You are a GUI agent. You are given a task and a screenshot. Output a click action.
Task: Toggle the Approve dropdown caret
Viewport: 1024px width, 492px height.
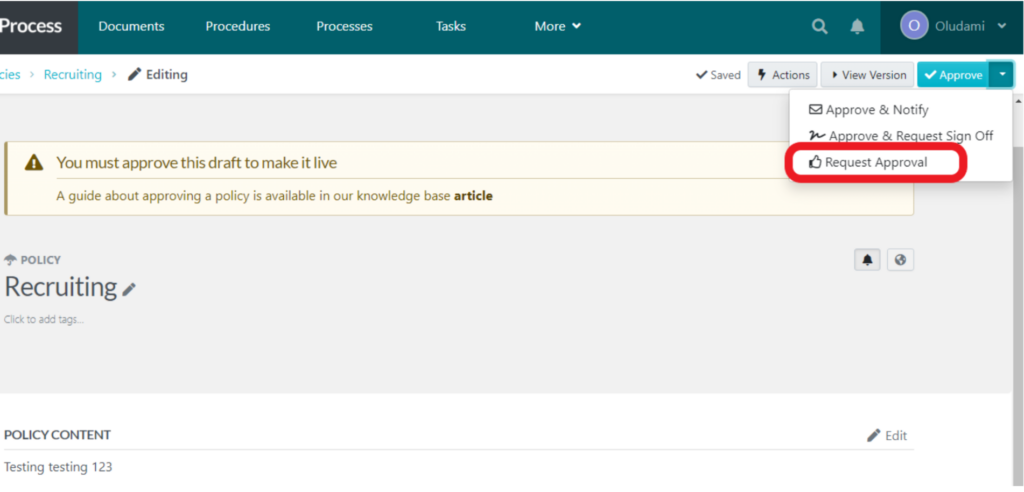click(1001, 75)
